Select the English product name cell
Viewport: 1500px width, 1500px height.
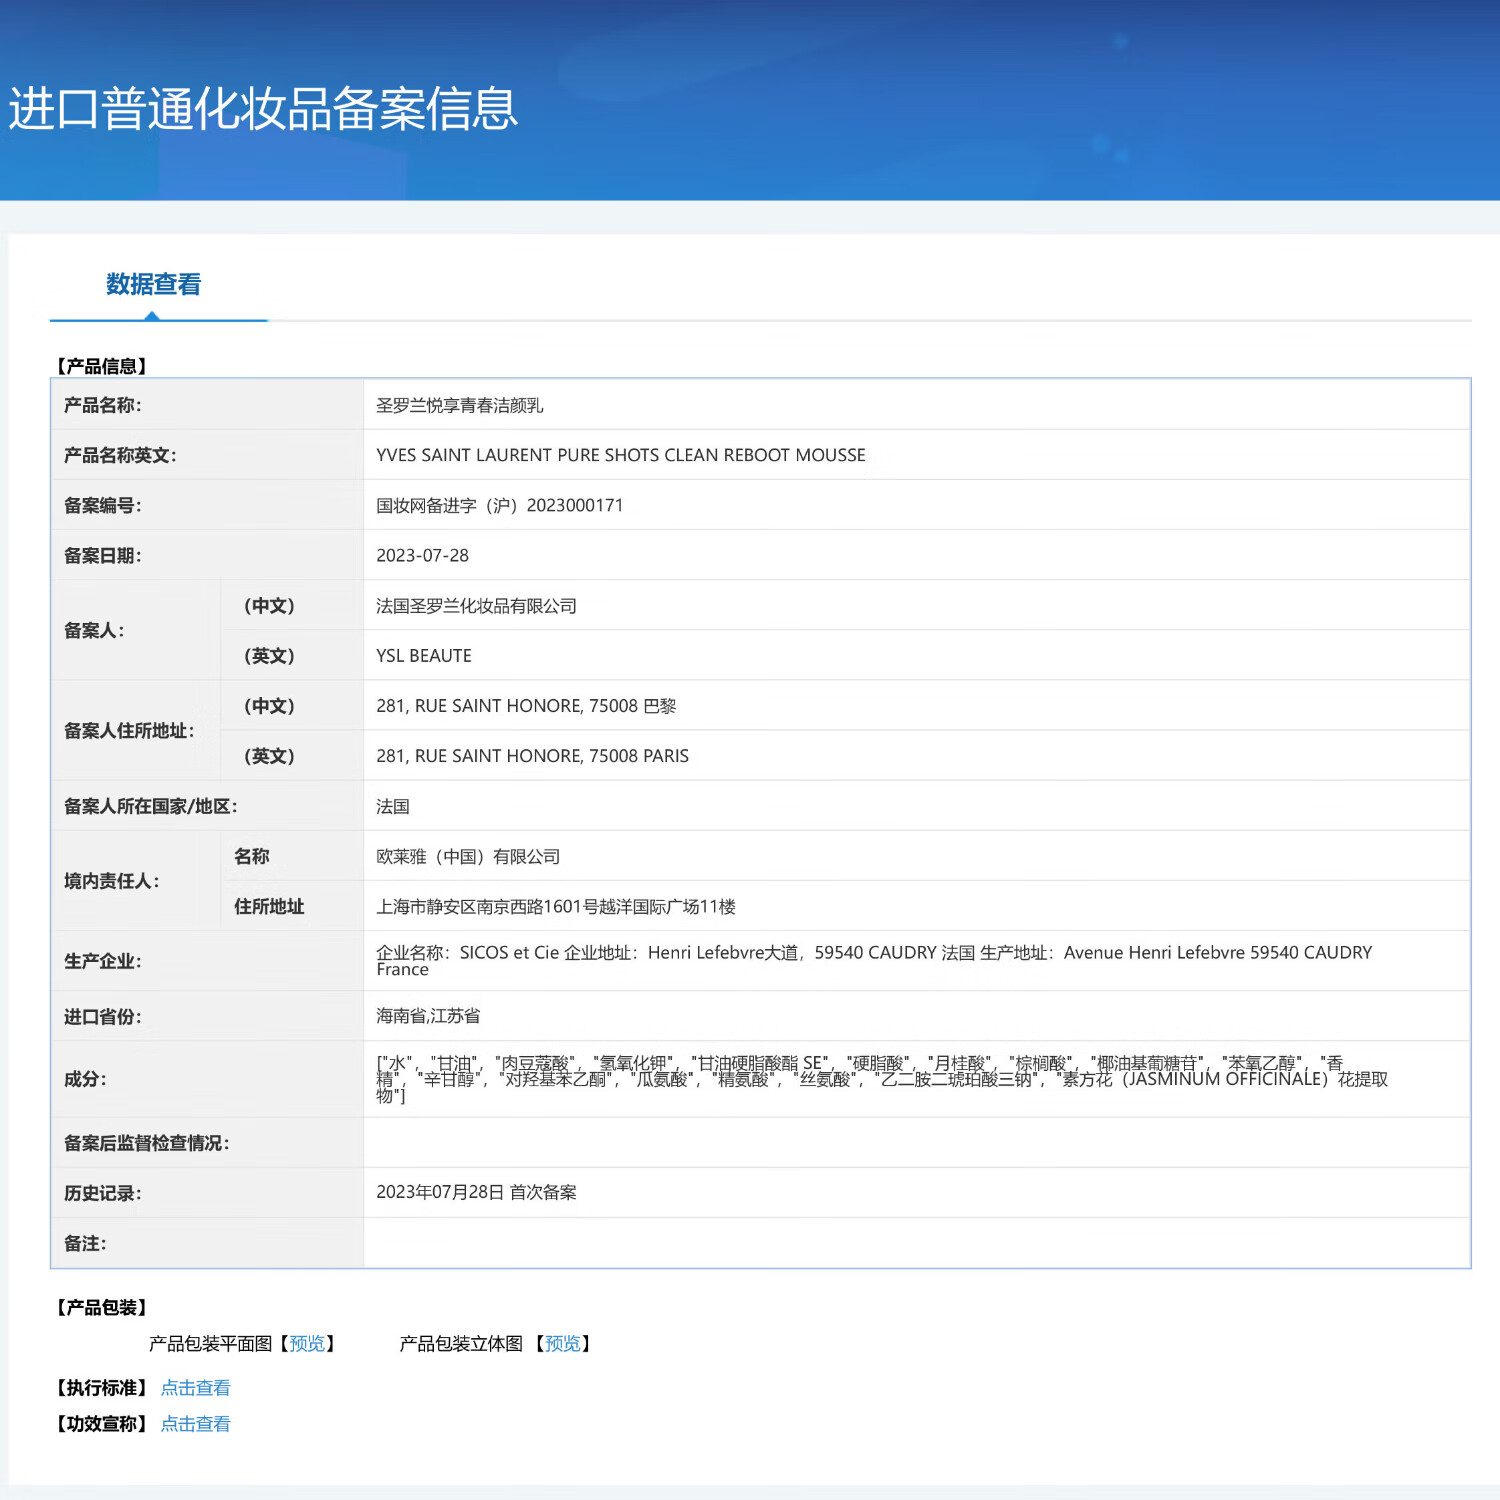[620, 455]
